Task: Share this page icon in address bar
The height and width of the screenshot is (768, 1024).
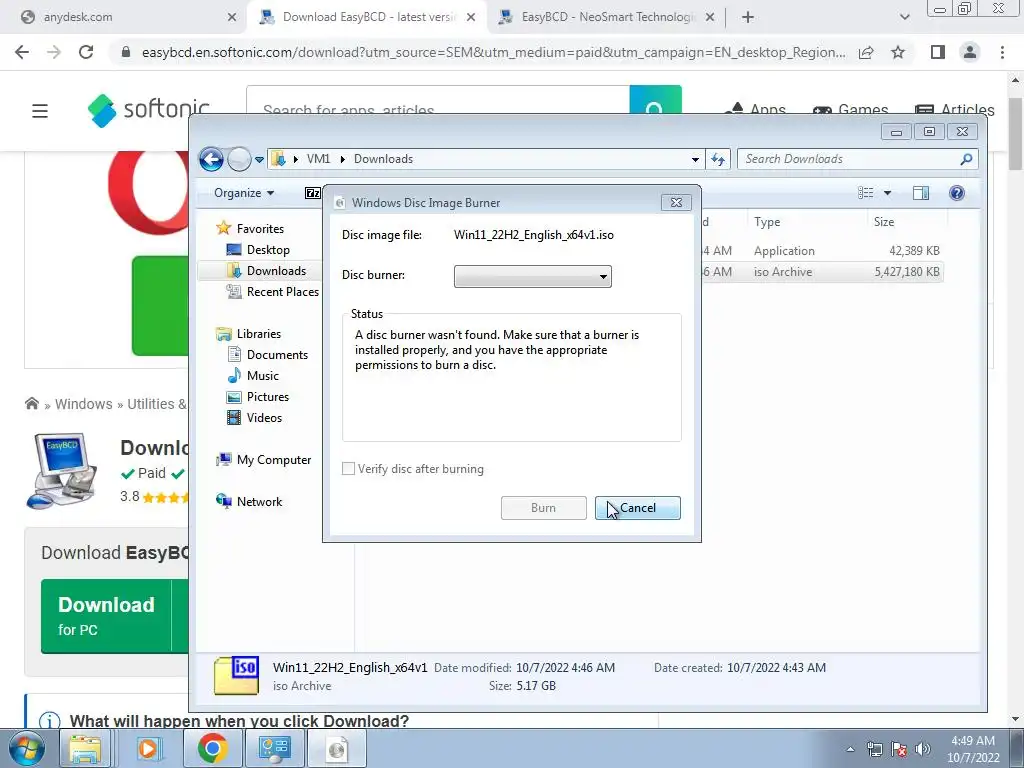Action: pyautogui.click(x=866, y=52)
